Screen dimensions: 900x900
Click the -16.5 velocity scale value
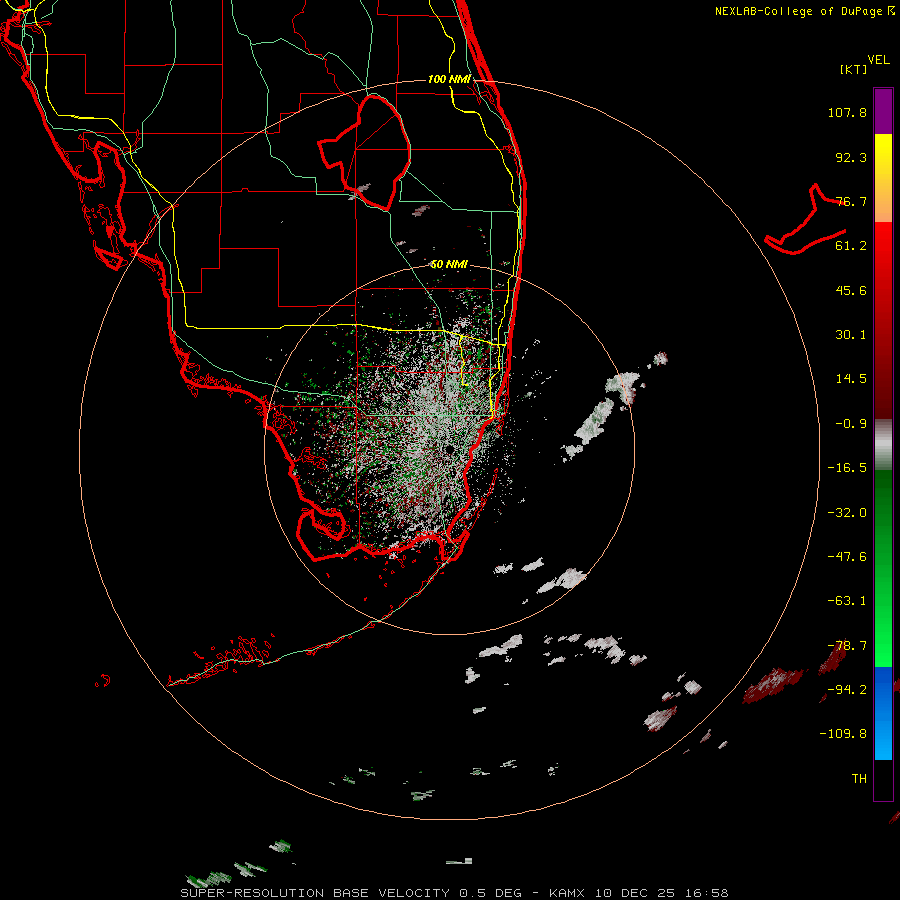pos(847,468)
